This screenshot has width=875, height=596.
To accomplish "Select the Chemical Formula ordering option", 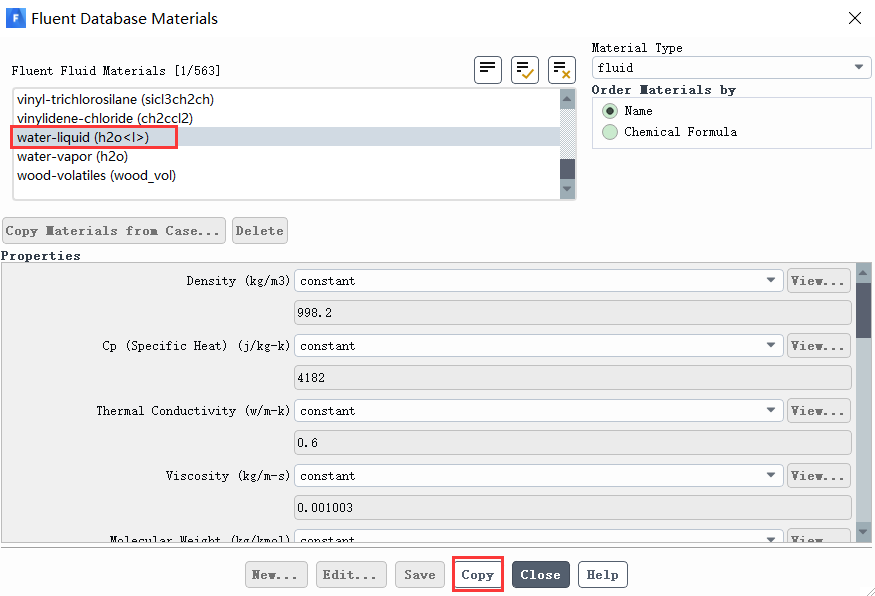I will (x=610, y=132).
